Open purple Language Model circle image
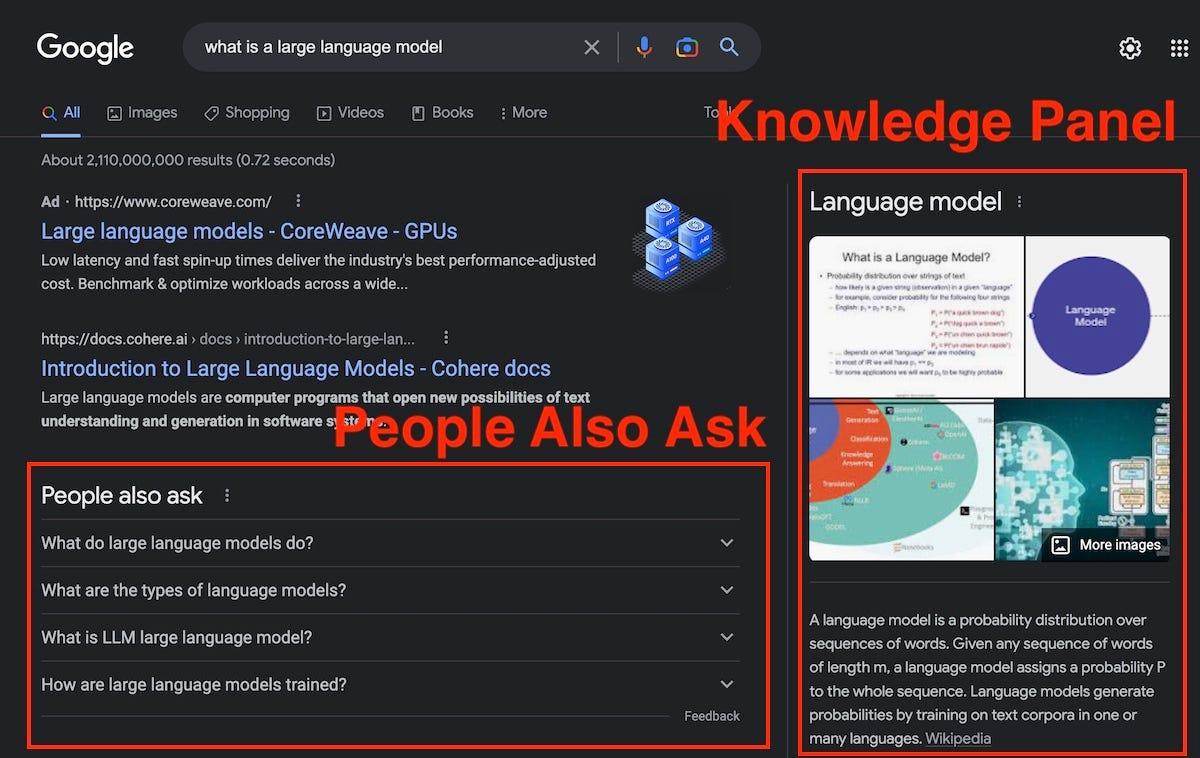Image resolution: width=1200 pixels, height=758 pixels. (1098, 316)
